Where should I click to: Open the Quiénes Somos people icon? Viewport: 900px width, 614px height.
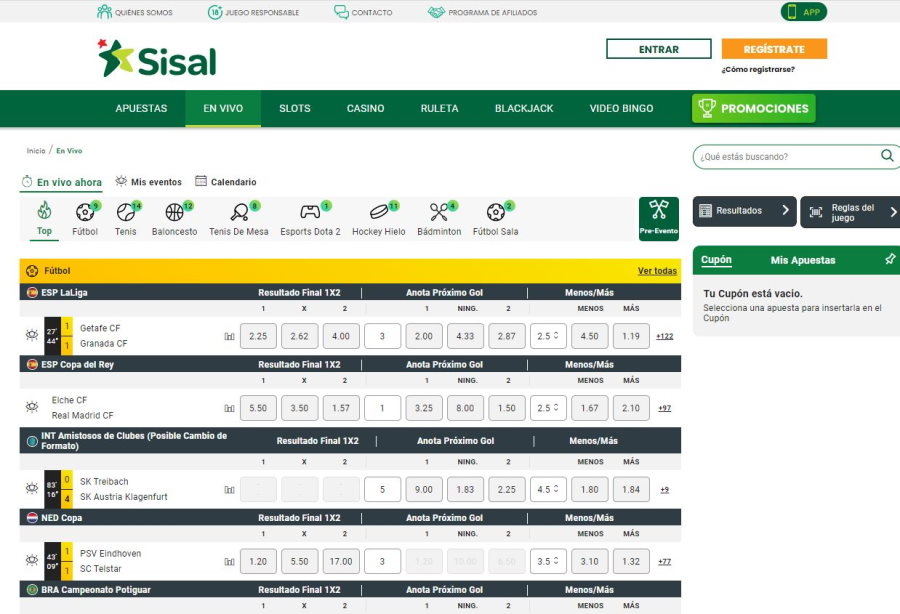point(104,11)
